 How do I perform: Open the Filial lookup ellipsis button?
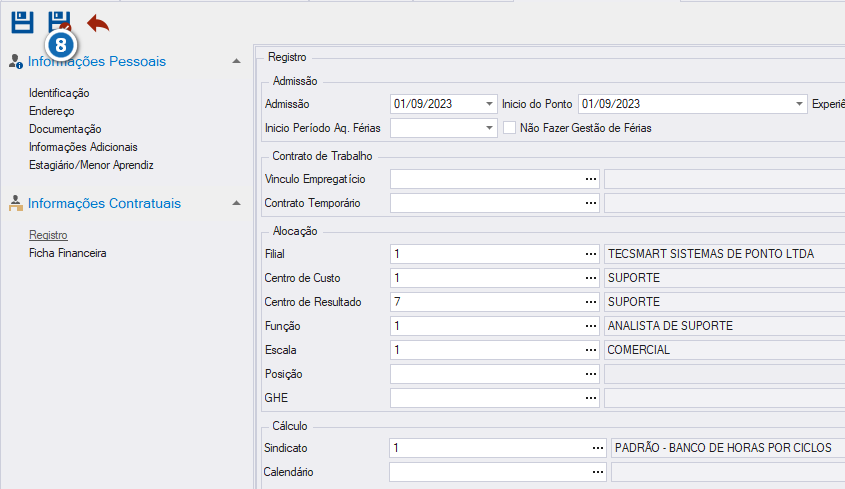pyautogui.click(x=591, y=254)
